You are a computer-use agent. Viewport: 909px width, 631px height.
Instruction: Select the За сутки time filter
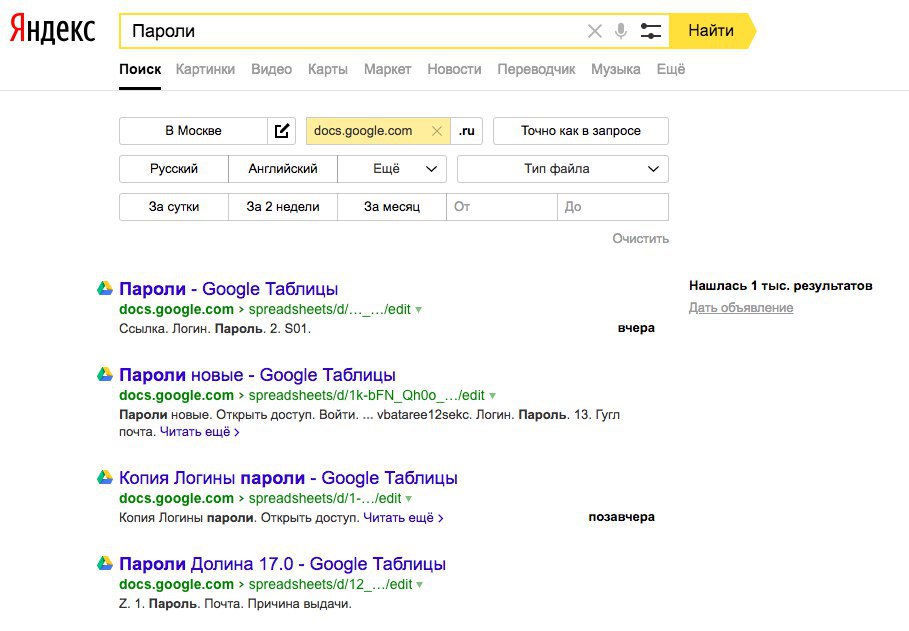[174, 207]
